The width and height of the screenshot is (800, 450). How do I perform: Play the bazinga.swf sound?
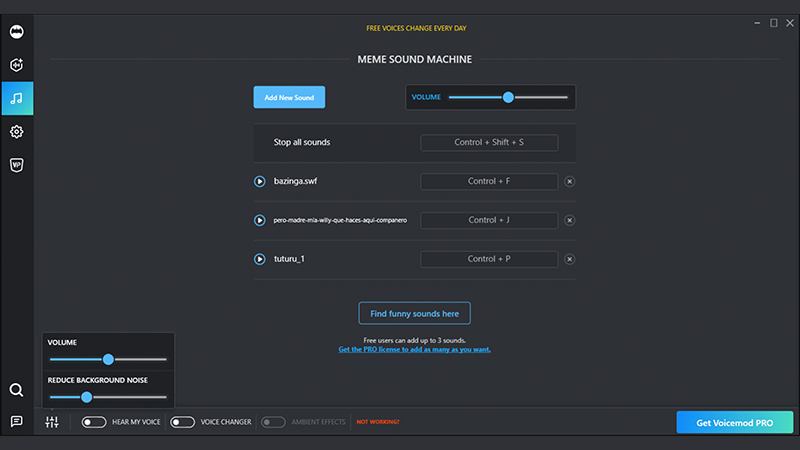pos(260,181)
